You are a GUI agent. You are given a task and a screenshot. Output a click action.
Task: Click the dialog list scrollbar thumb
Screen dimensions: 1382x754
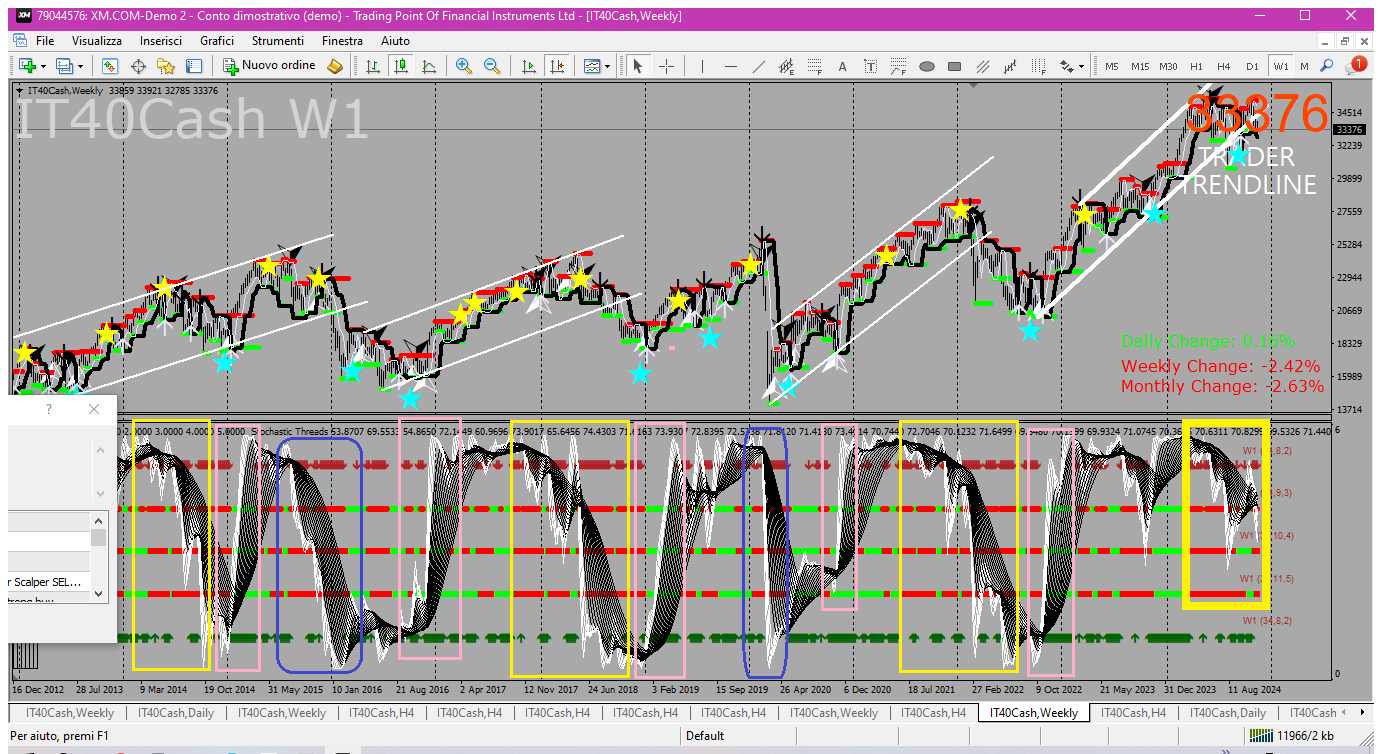coord(98,538)
